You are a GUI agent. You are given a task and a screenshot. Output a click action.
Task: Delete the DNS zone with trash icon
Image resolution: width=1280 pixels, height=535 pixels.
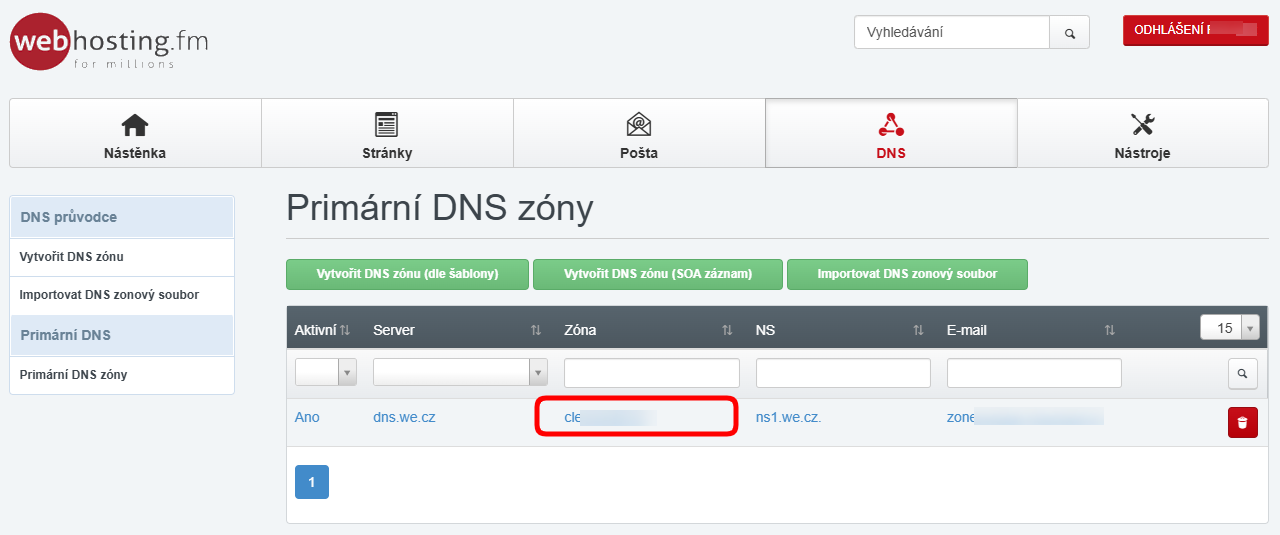[1242, 423]
